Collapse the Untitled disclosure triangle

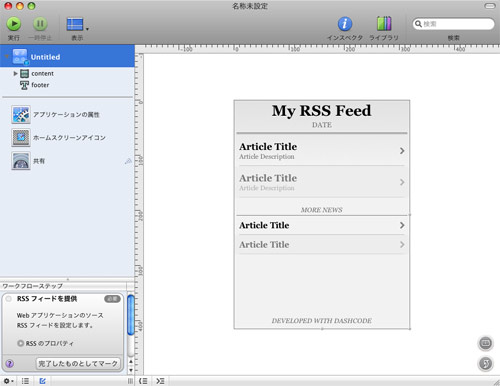coord(6,57)
